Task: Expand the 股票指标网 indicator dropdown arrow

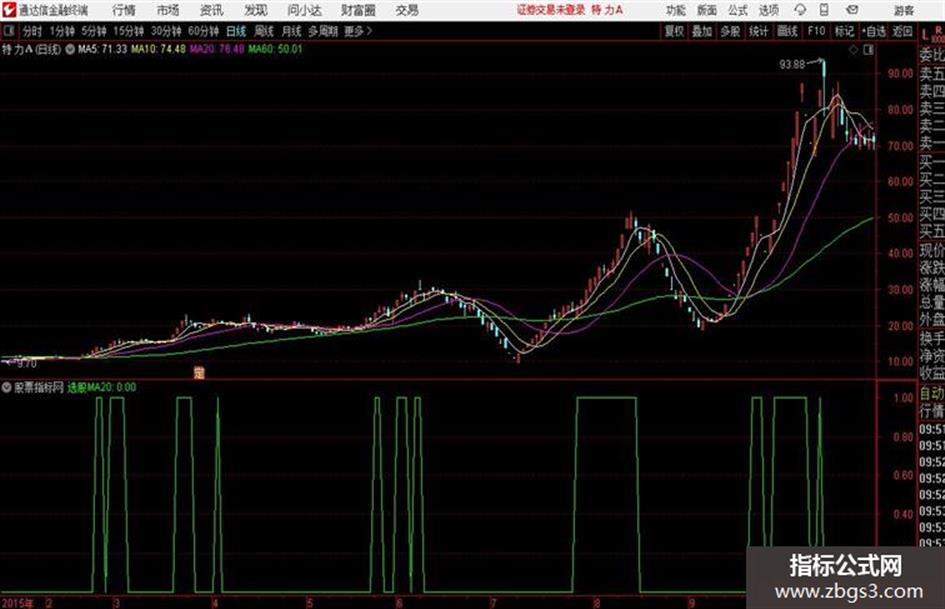Action: pos(7,388)
